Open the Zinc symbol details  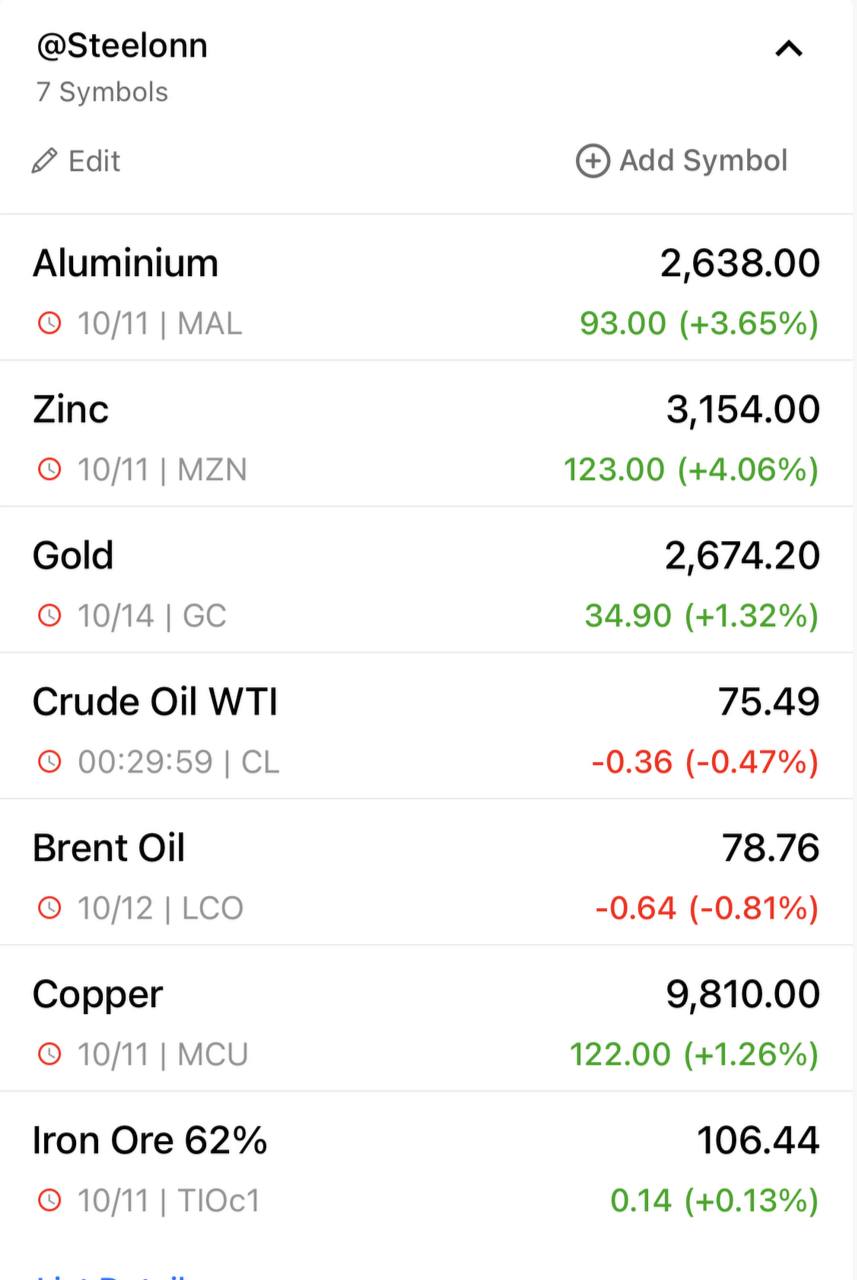point(428,434)
